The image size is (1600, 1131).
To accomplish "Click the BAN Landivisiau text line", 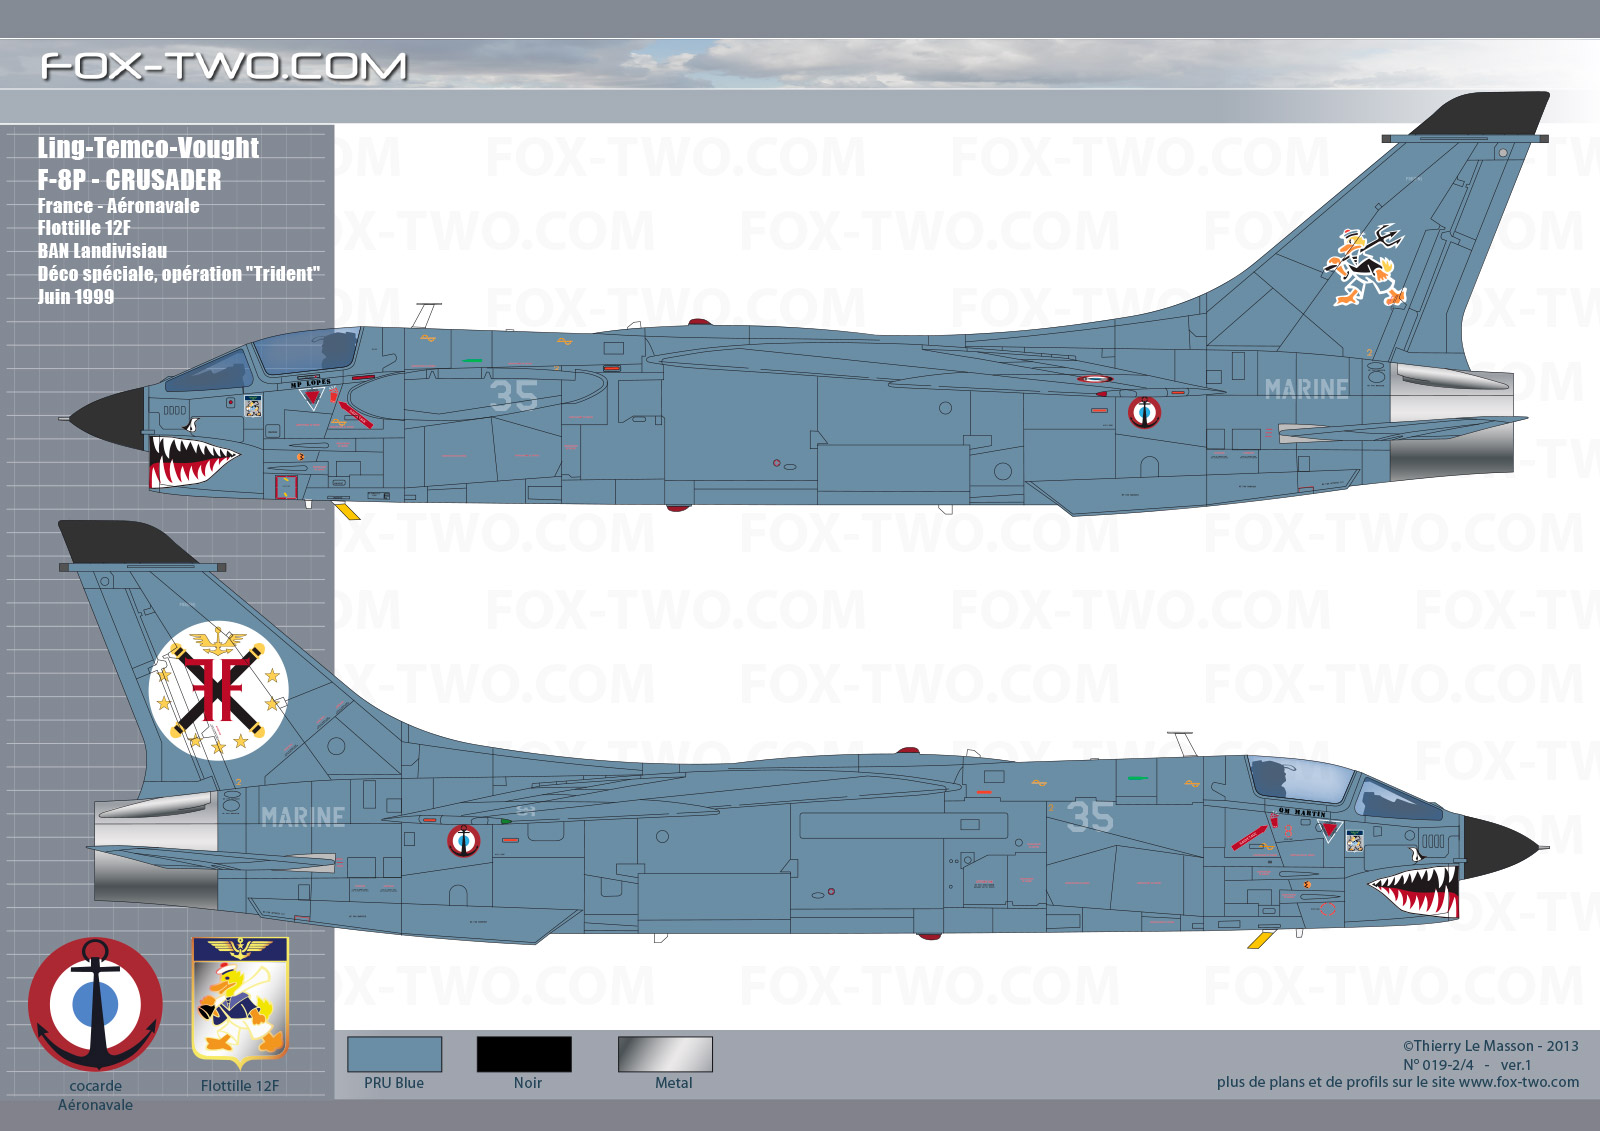I will point(102,251).
